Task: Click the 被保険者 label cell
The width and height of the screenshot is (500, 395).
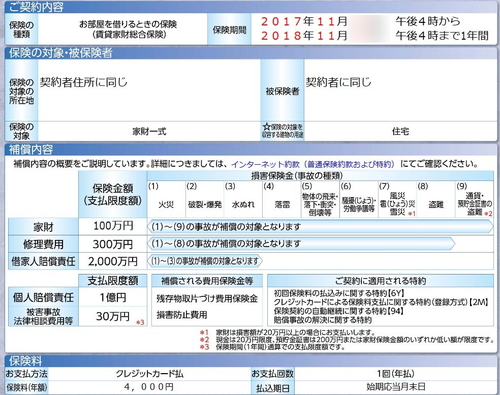Action: (282, 91)
